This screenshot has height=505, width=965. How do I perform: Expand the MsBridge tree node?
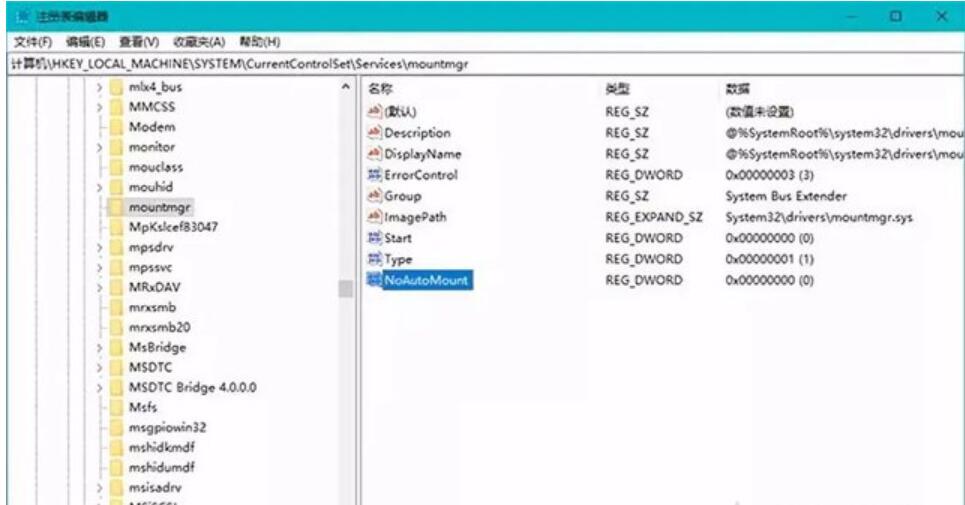click(x=99, y=348)
